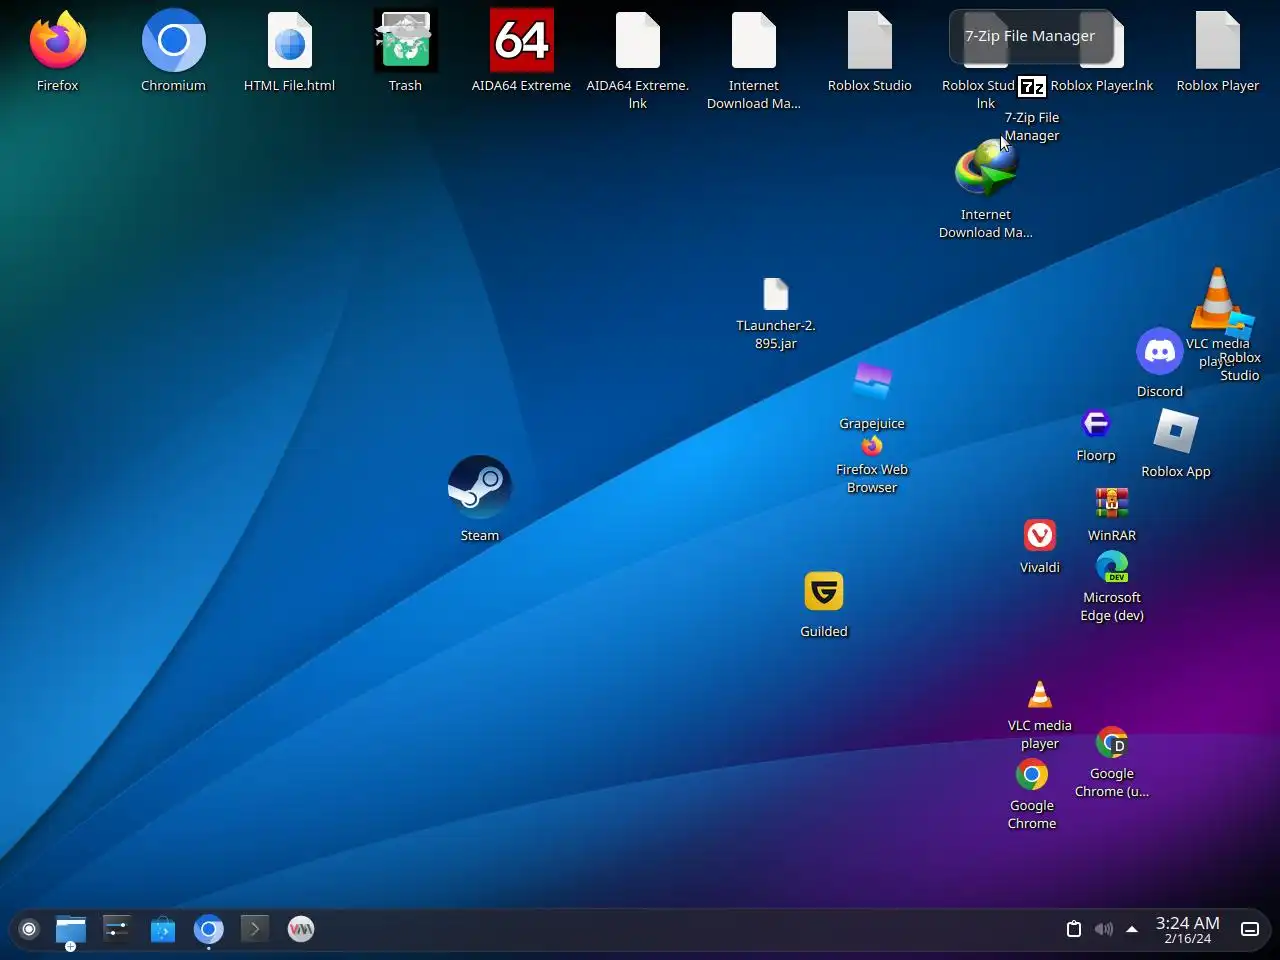Open the volume control in the system tray
The image size is (1280, 960).
[1103, 929]
